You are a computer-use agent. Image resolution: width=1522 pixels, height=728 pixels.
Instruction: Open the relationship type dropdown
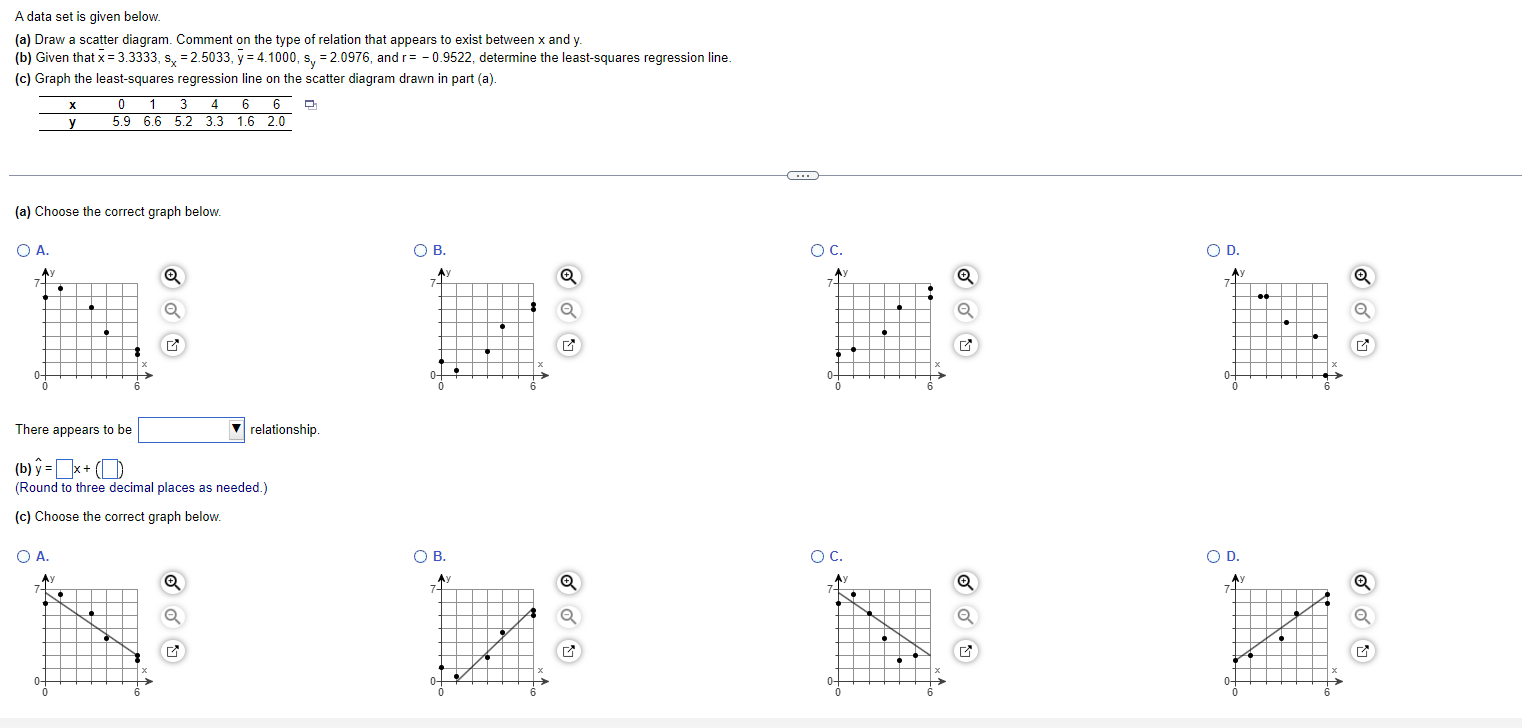coord(235,429)
